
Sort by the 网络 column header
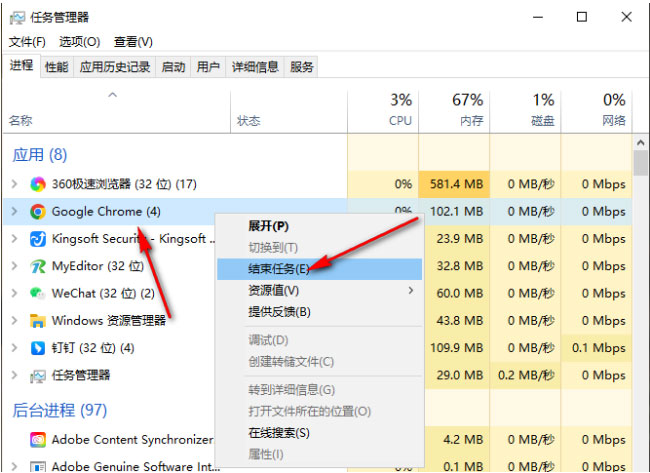(597, 111)
